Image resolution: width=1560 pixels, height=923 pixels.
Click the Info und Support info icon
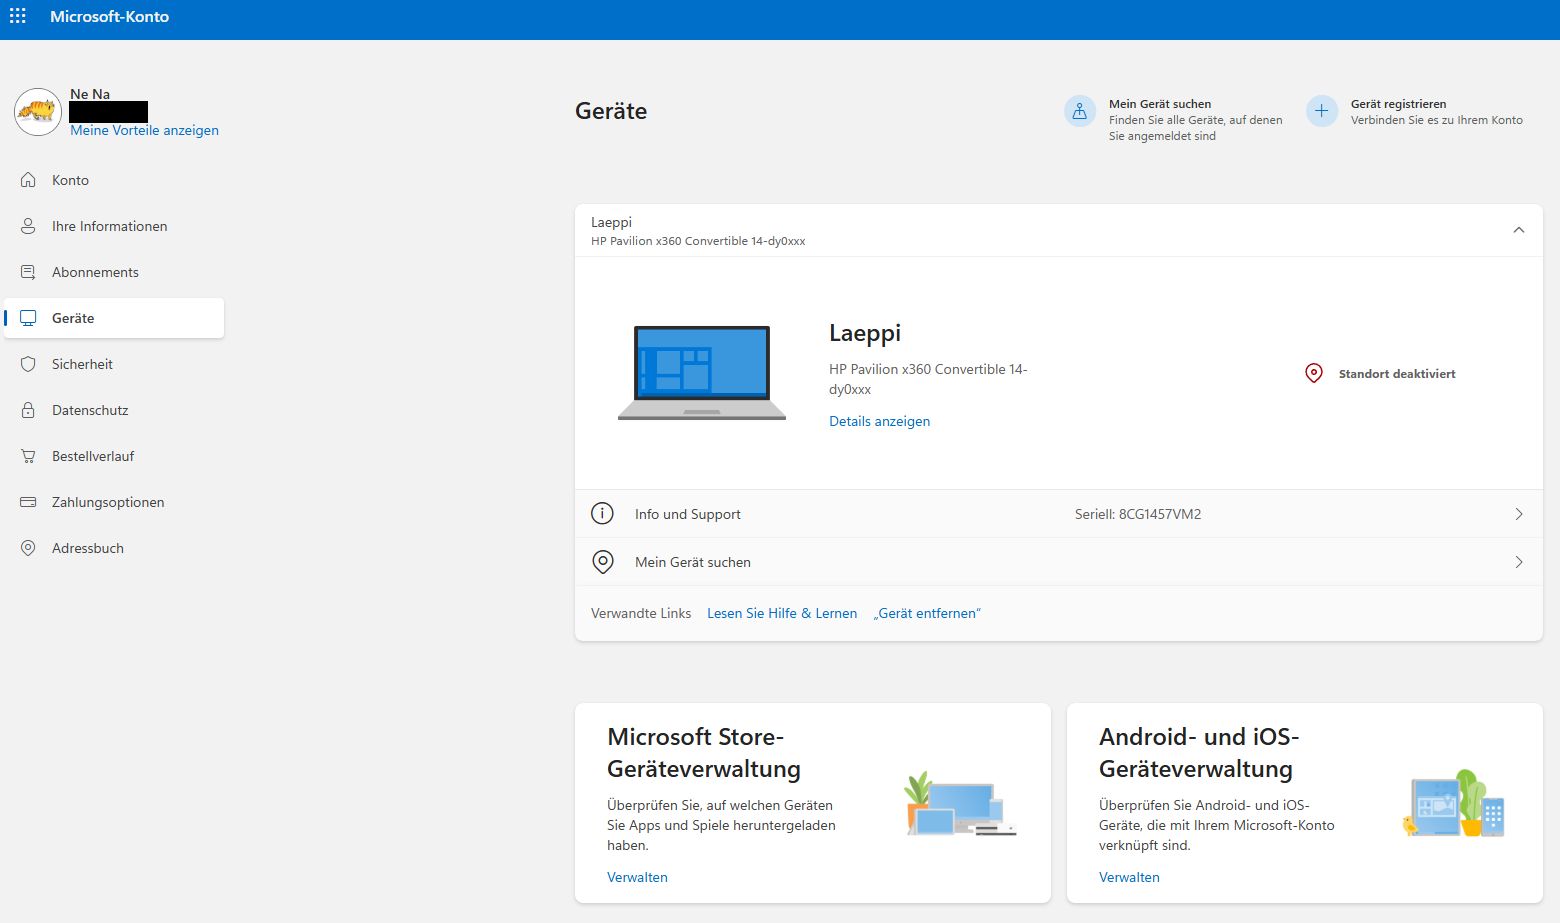(x=602, y=514)
